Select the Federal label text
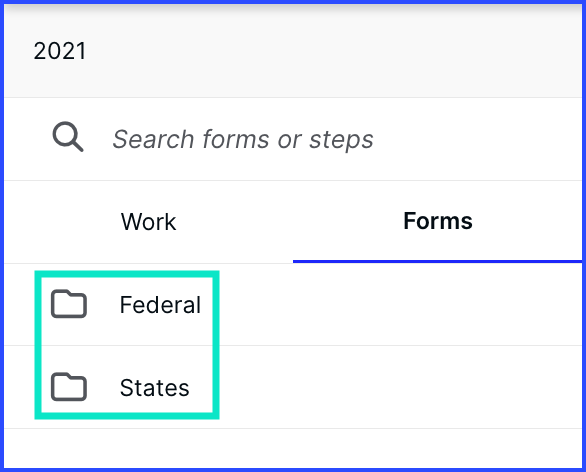Image resolution: width=586 pixels, height=472 pixels. coord(160,305)
